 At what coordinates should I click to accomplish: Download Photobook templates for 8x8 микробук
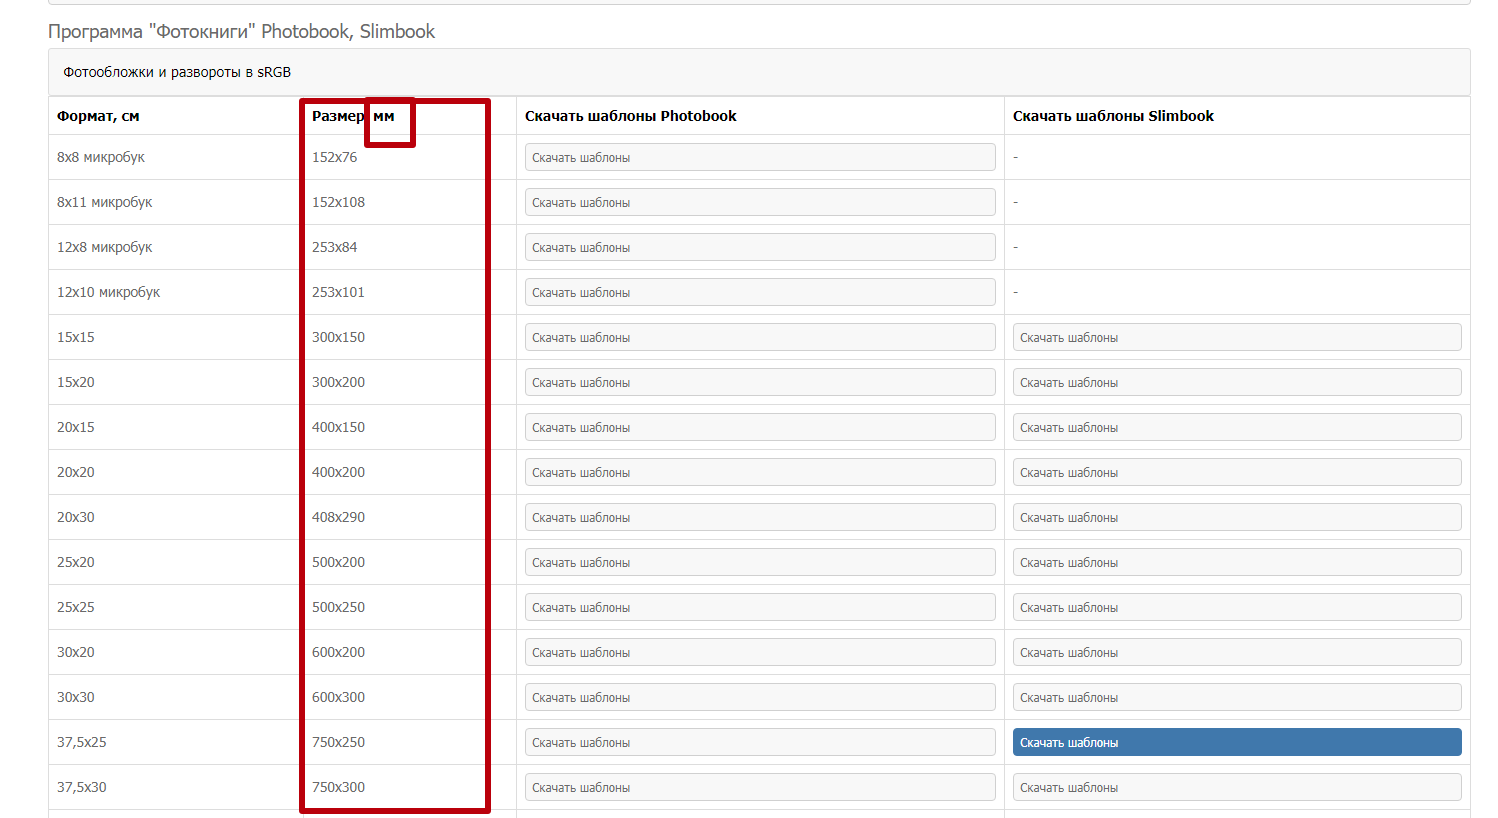[x=759, y=157]
